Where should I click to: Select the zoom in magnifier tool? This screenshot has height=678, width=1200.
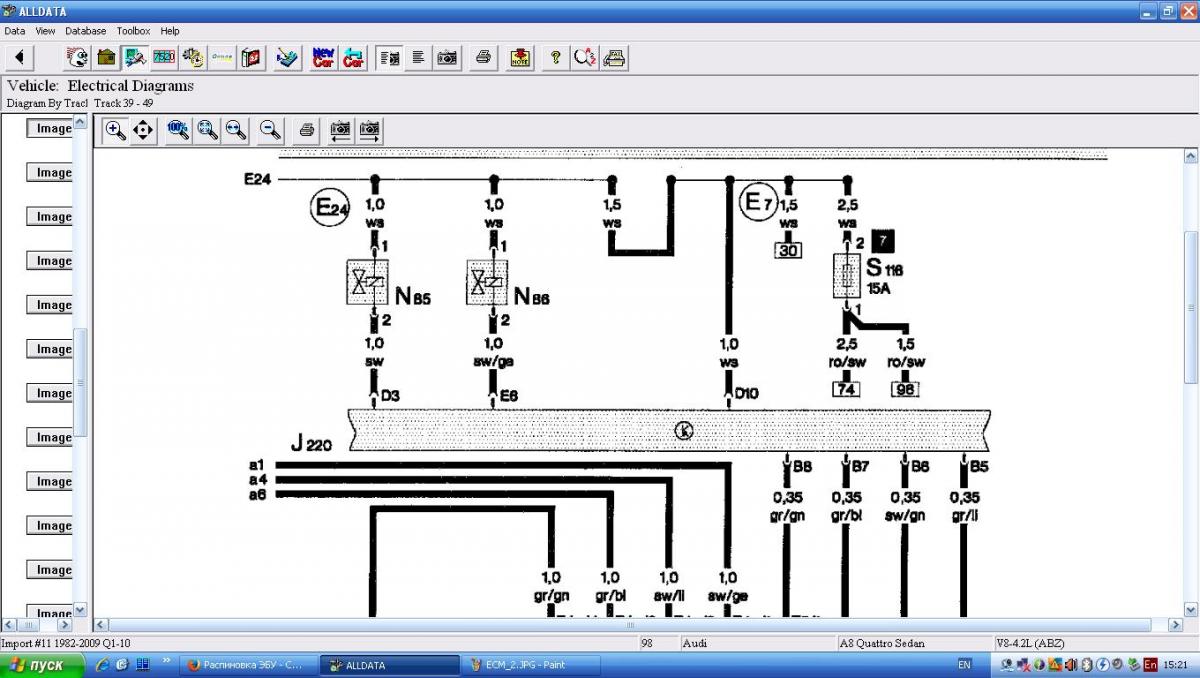[x=115, y=130]
